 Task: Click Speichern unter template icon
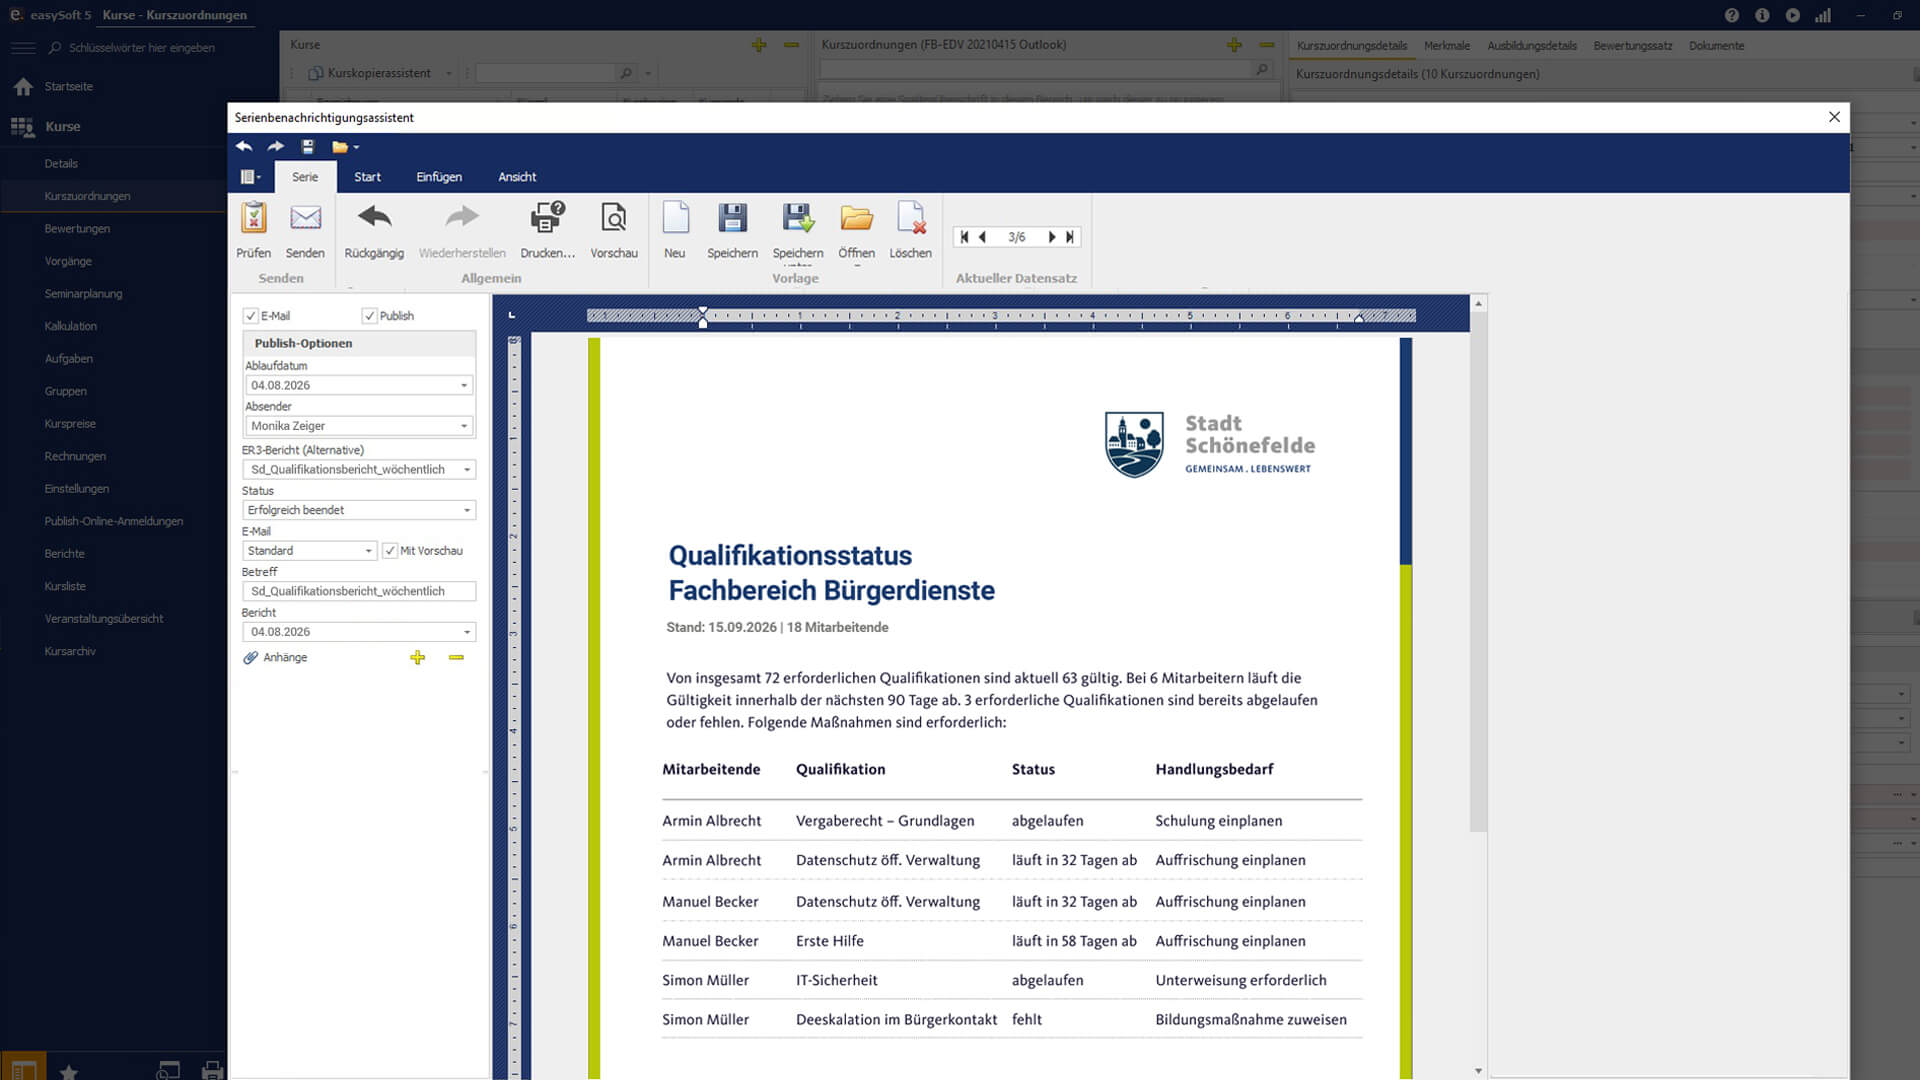pos(798,218)
